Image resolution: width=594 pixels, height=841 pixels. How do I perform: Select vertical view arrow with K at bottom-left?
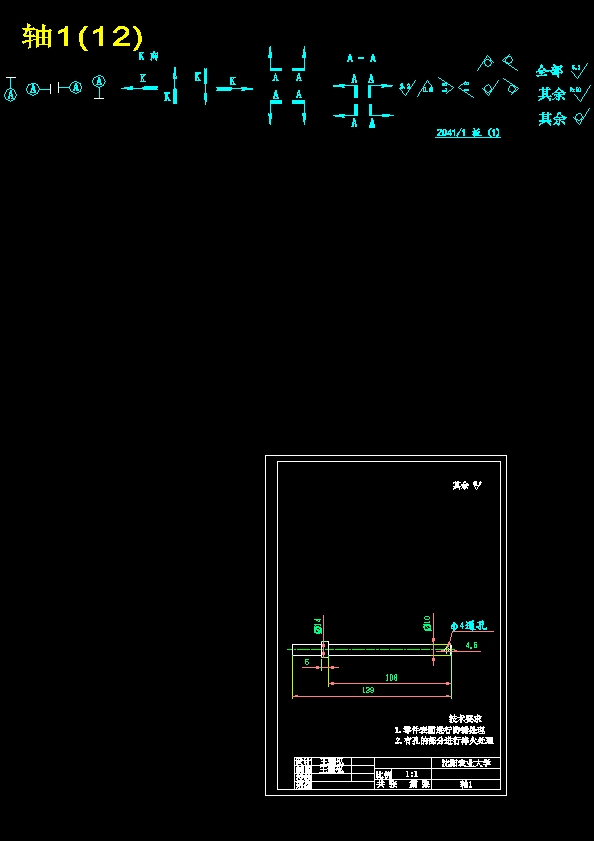tap(171, 86)
